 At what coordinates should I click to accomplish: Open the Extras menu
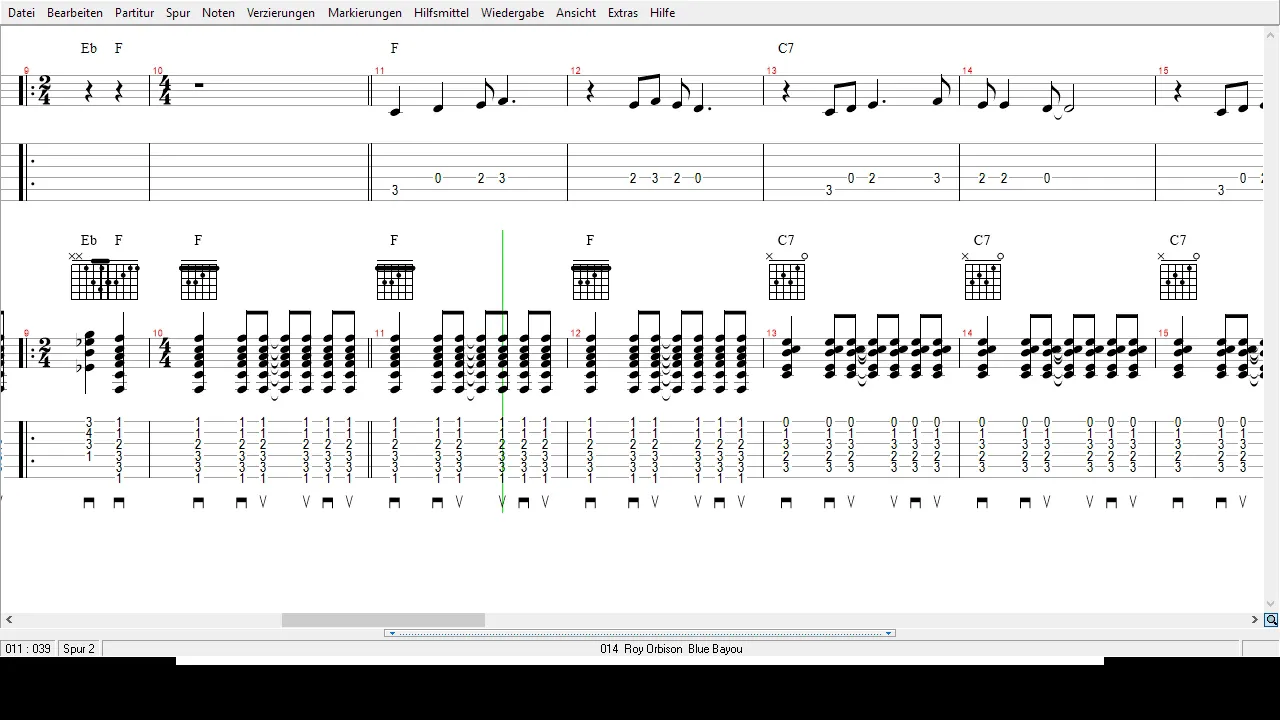click(625, 13)
